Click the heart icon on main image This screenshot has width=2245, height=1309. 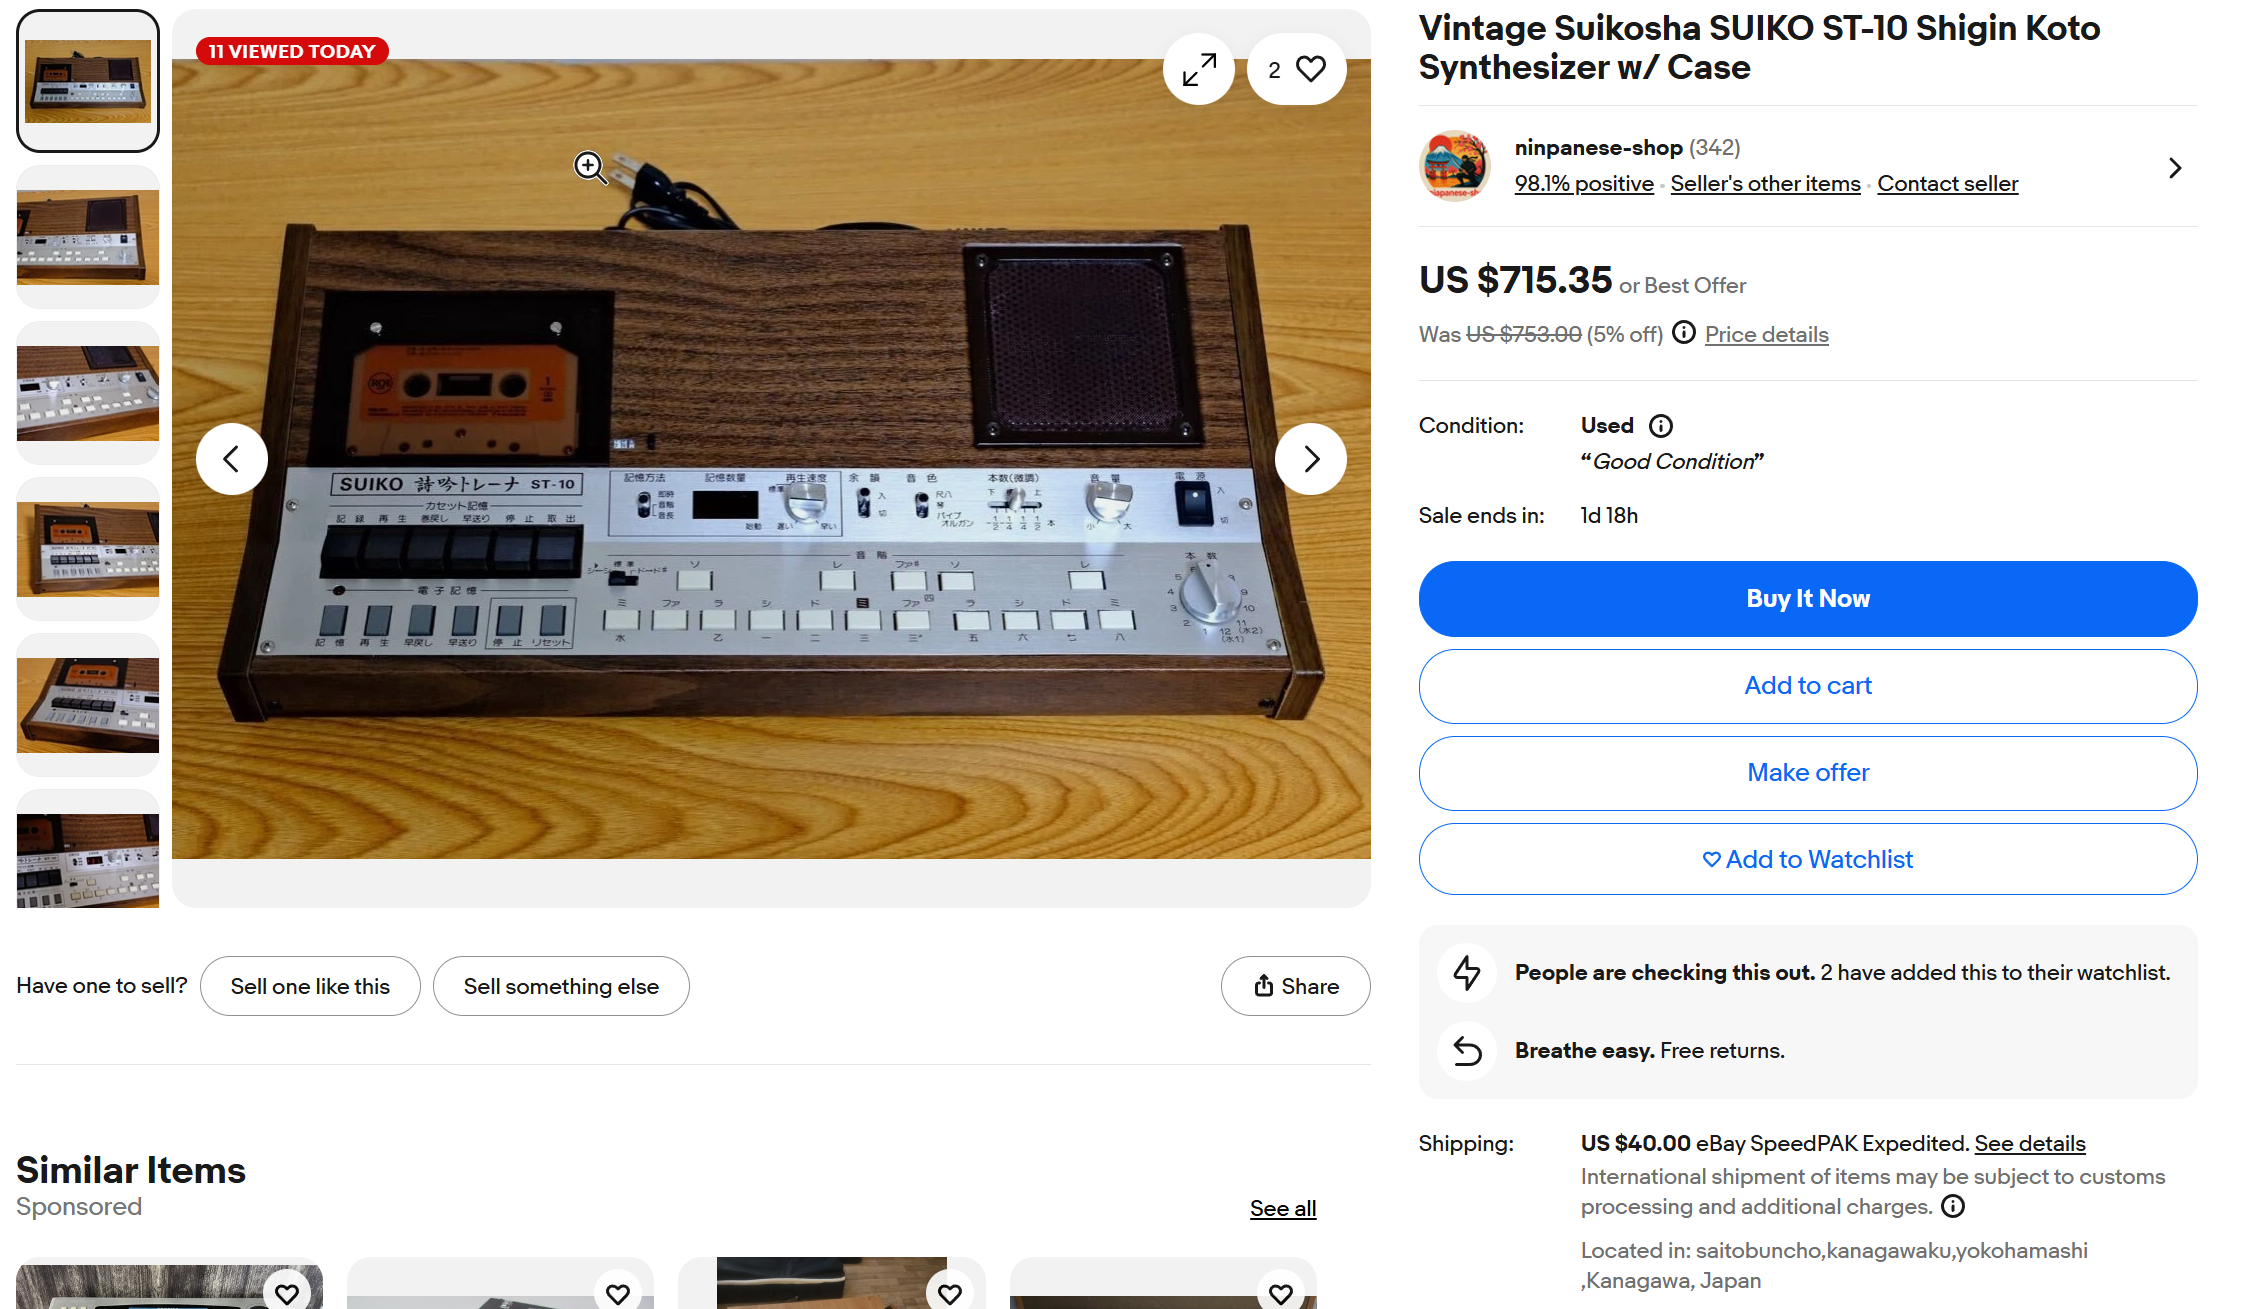tap(1309, 69)
